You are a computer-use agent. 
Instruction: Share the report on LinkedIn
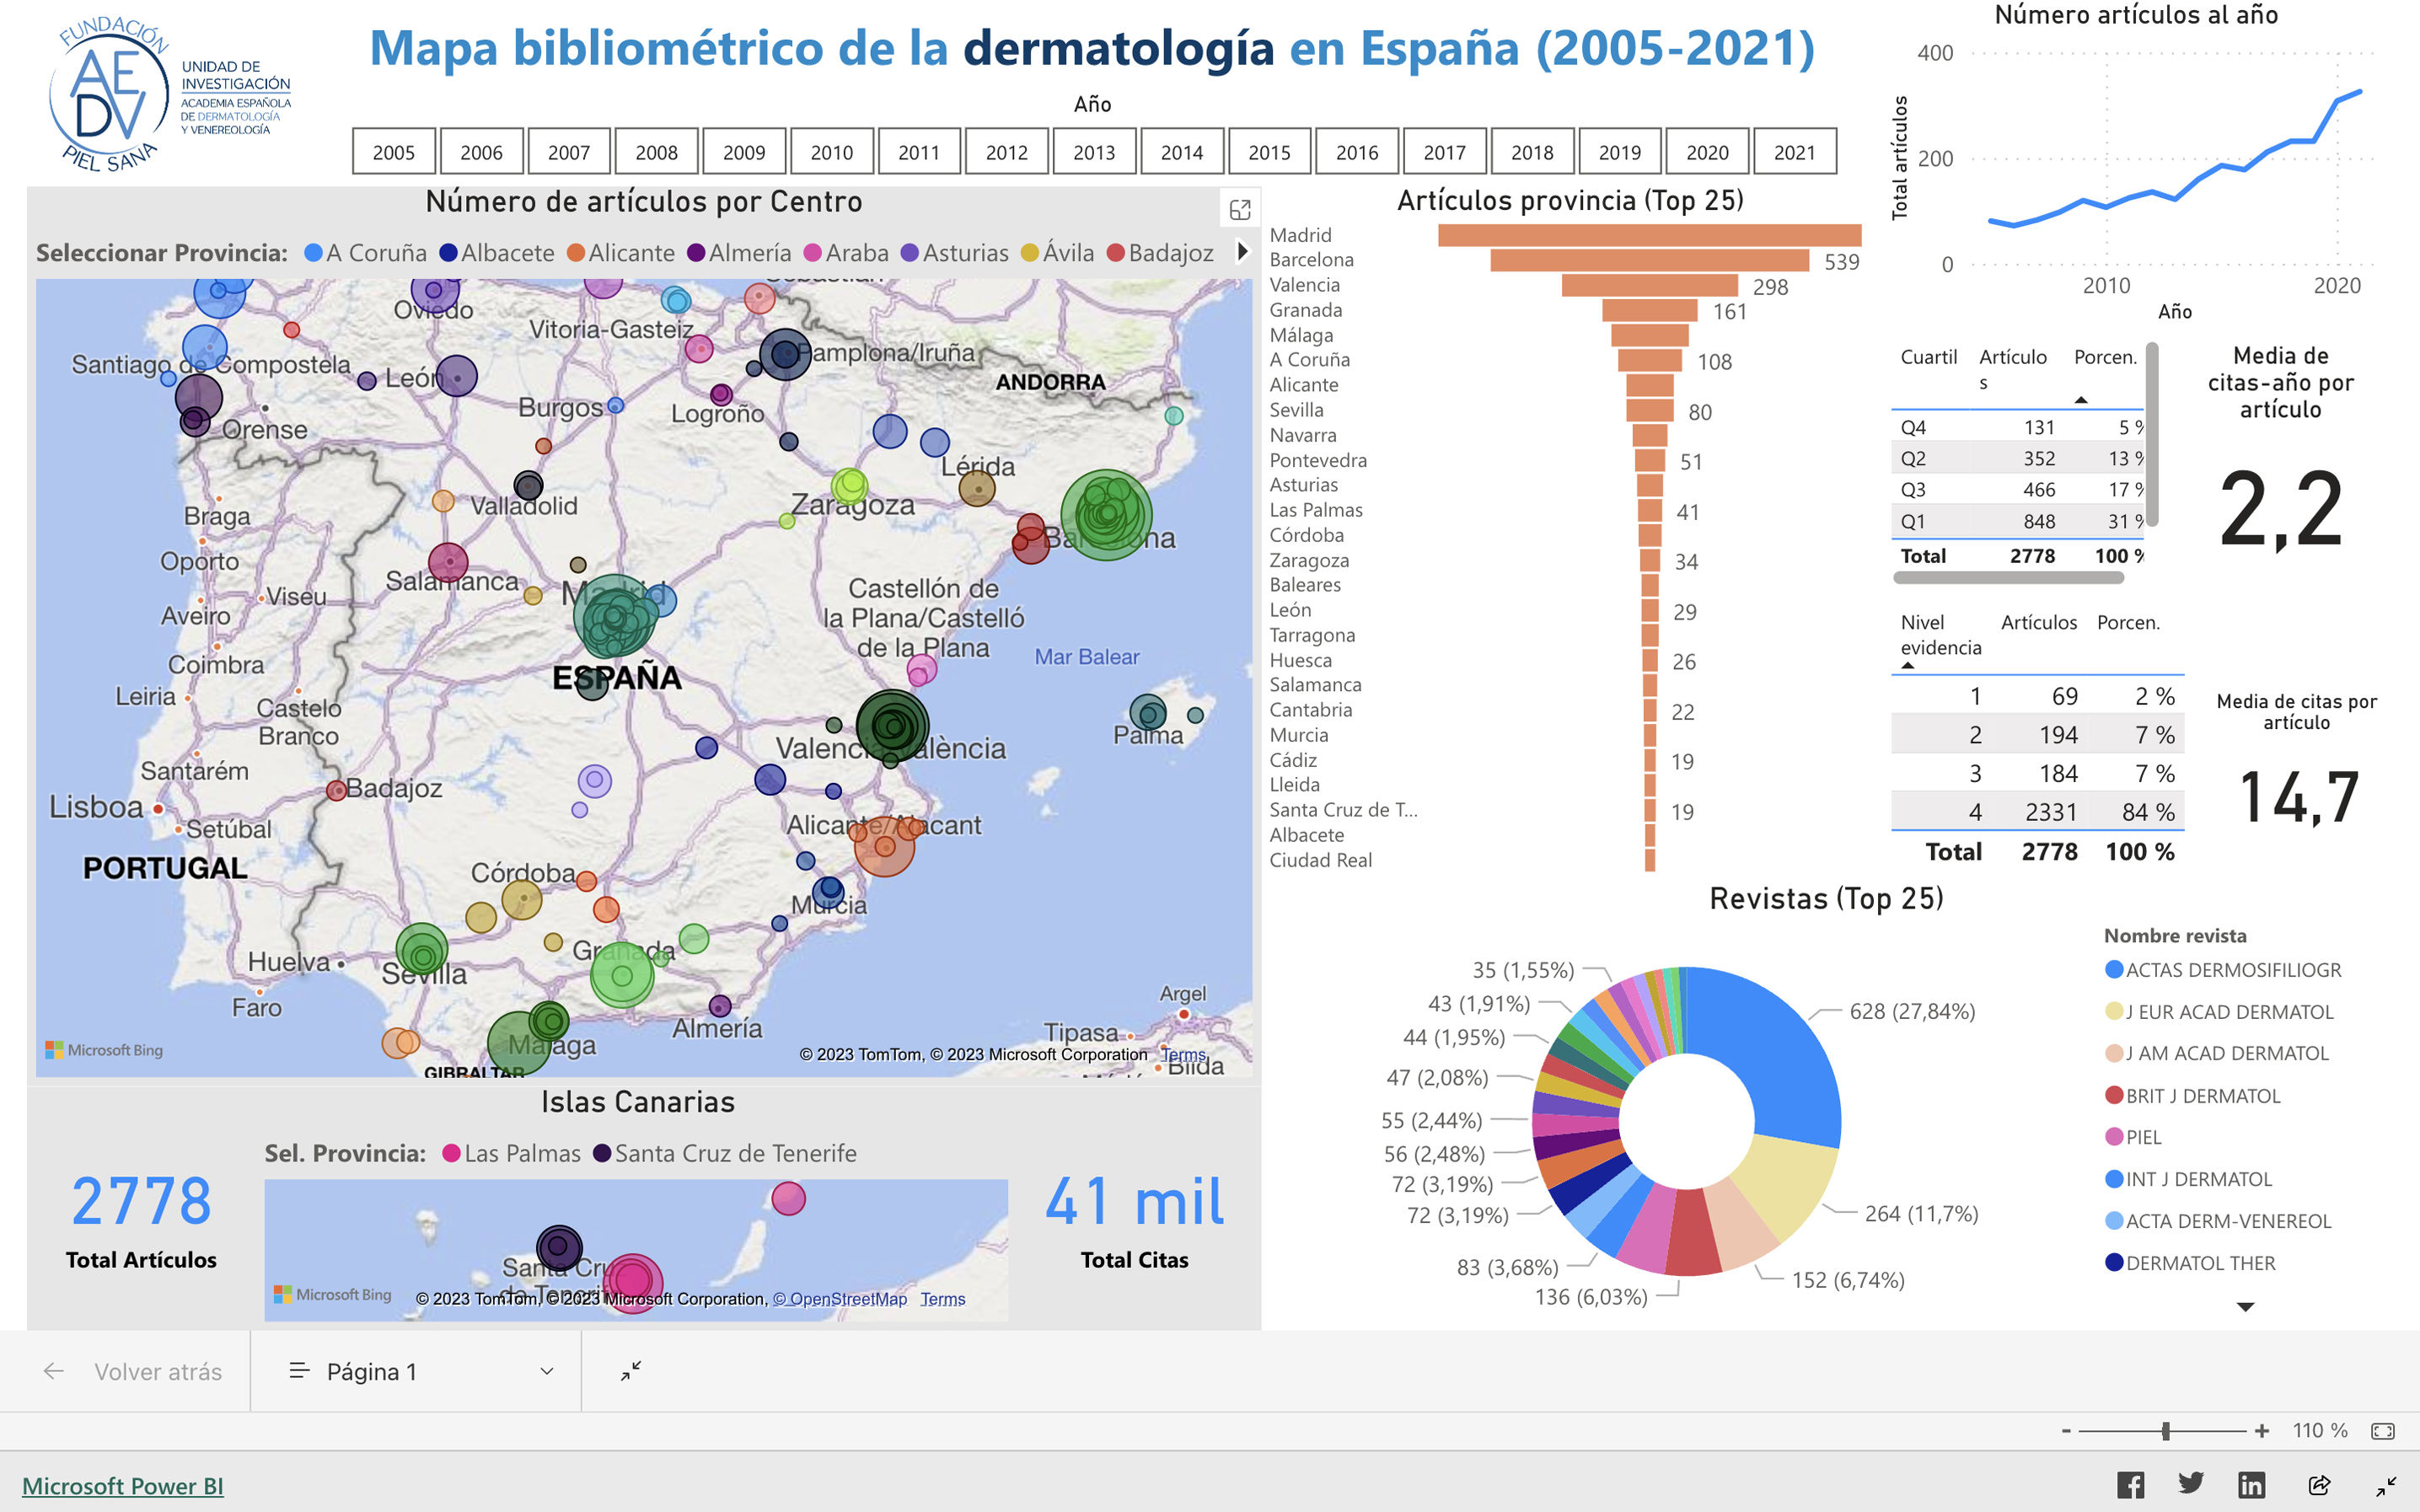click(x=2252, y=1485)
